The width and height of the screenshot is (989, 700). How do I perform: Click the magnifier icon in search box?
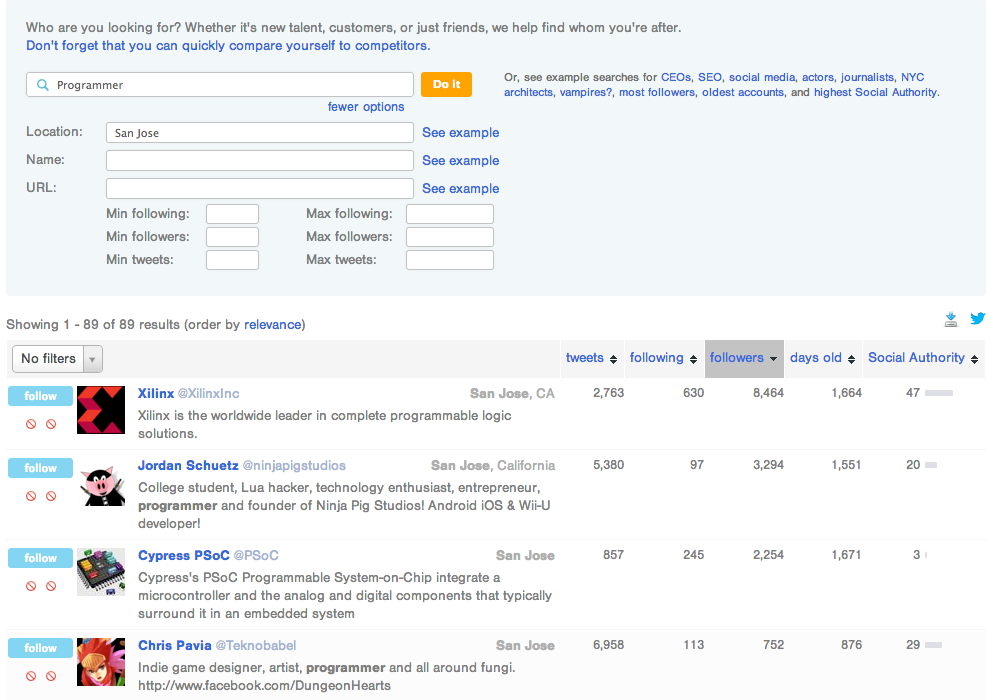(43, 85)
